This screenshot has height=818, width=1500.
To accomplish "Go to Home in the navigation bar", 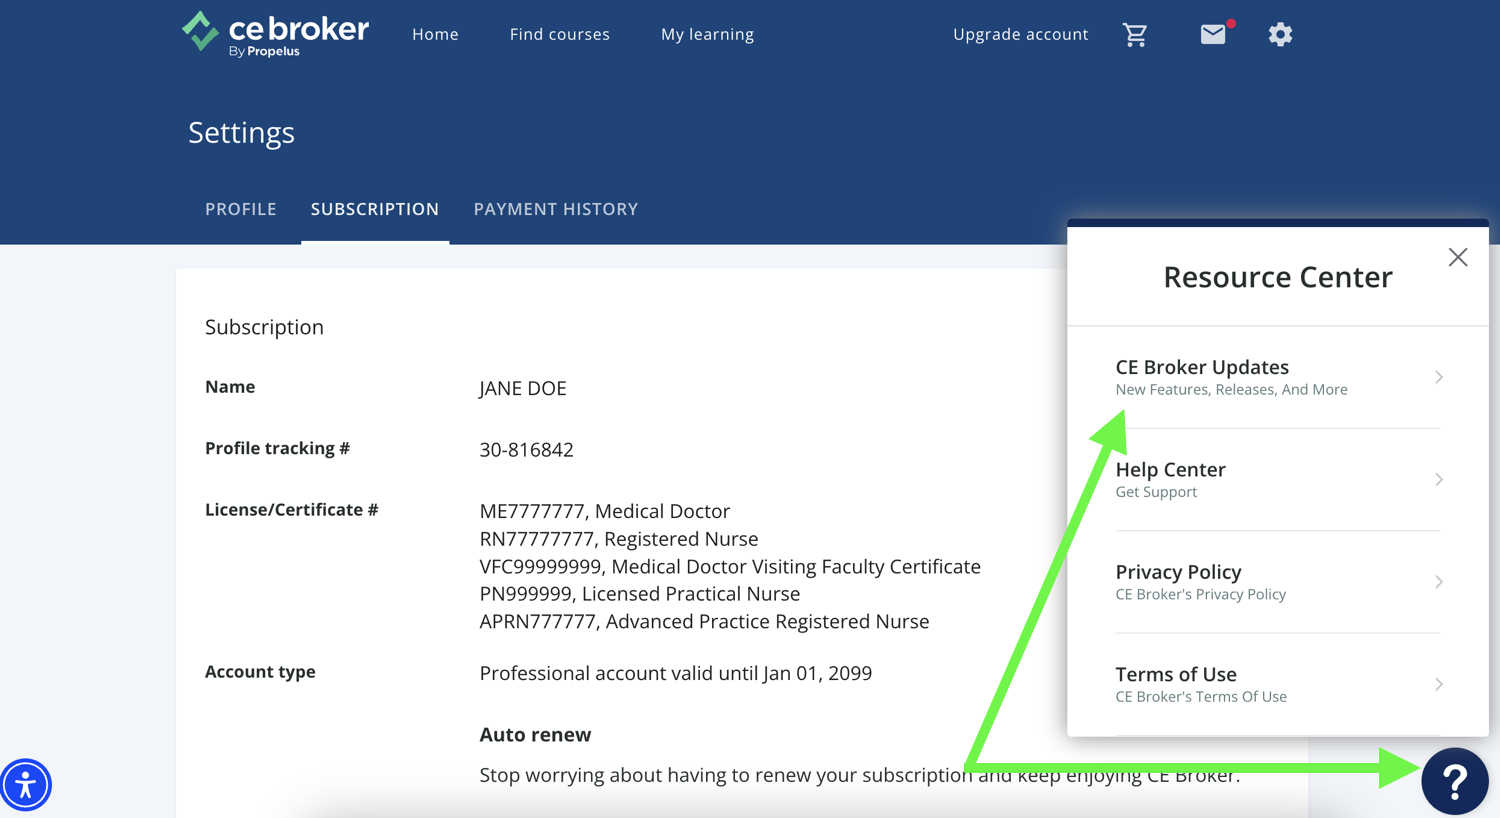I will point(435,34).
